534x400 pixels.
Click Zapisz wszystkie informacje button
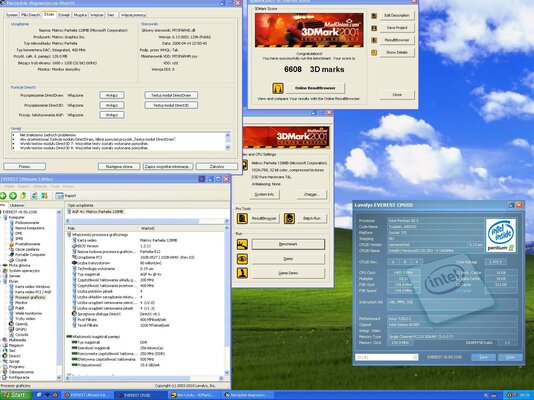168,166
